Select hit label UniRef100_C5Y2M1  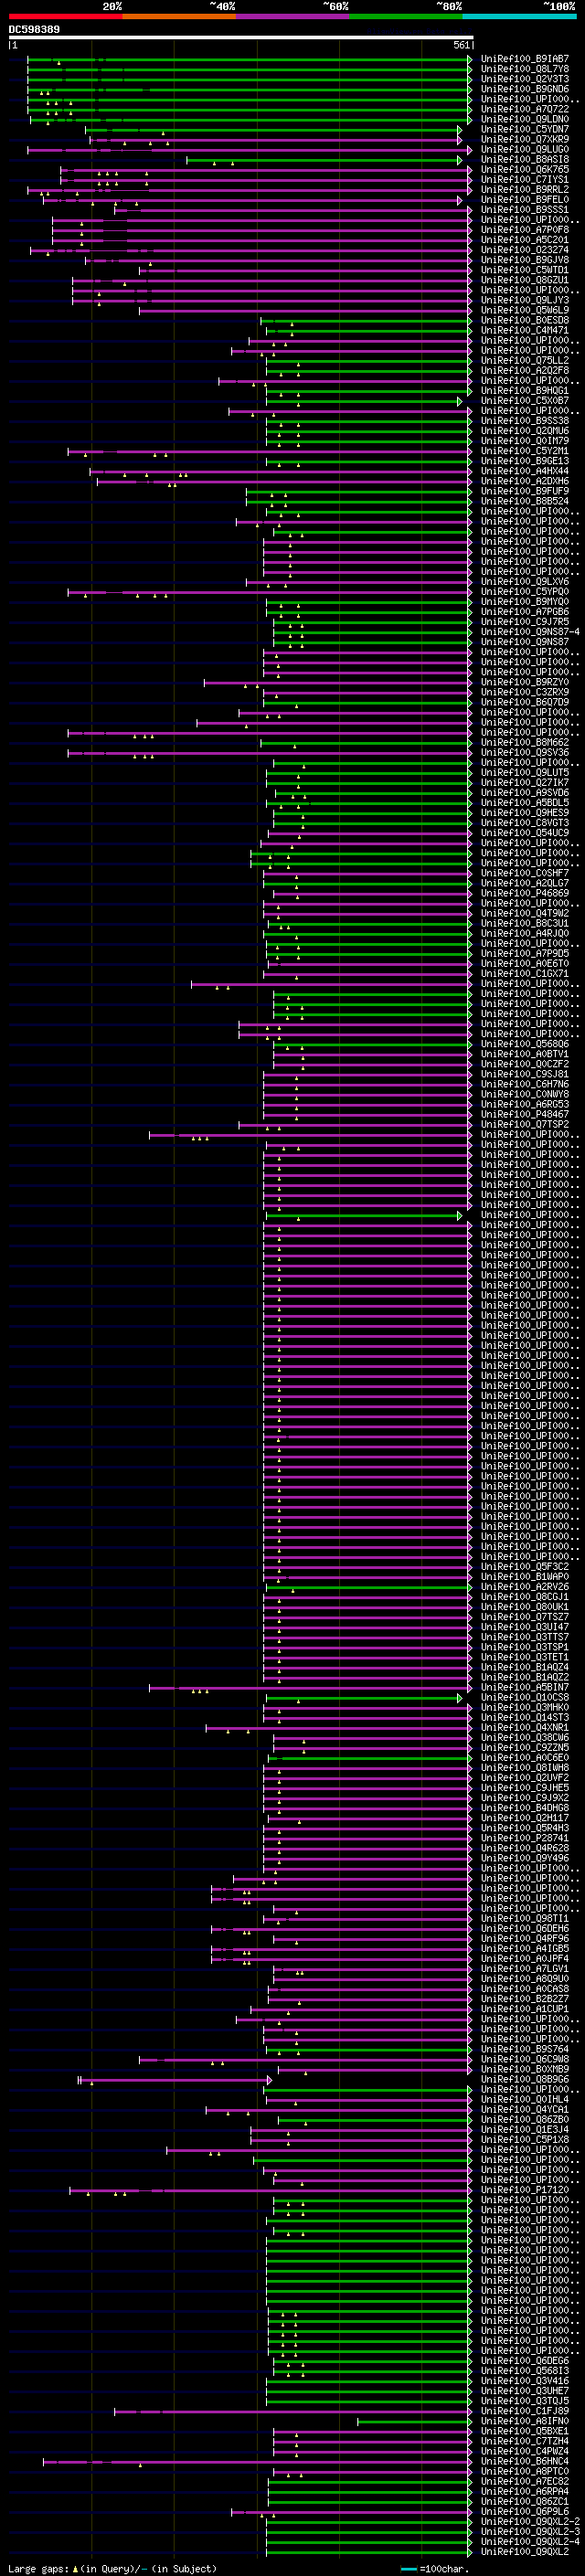pyautogui.click(x=525, y=451)
